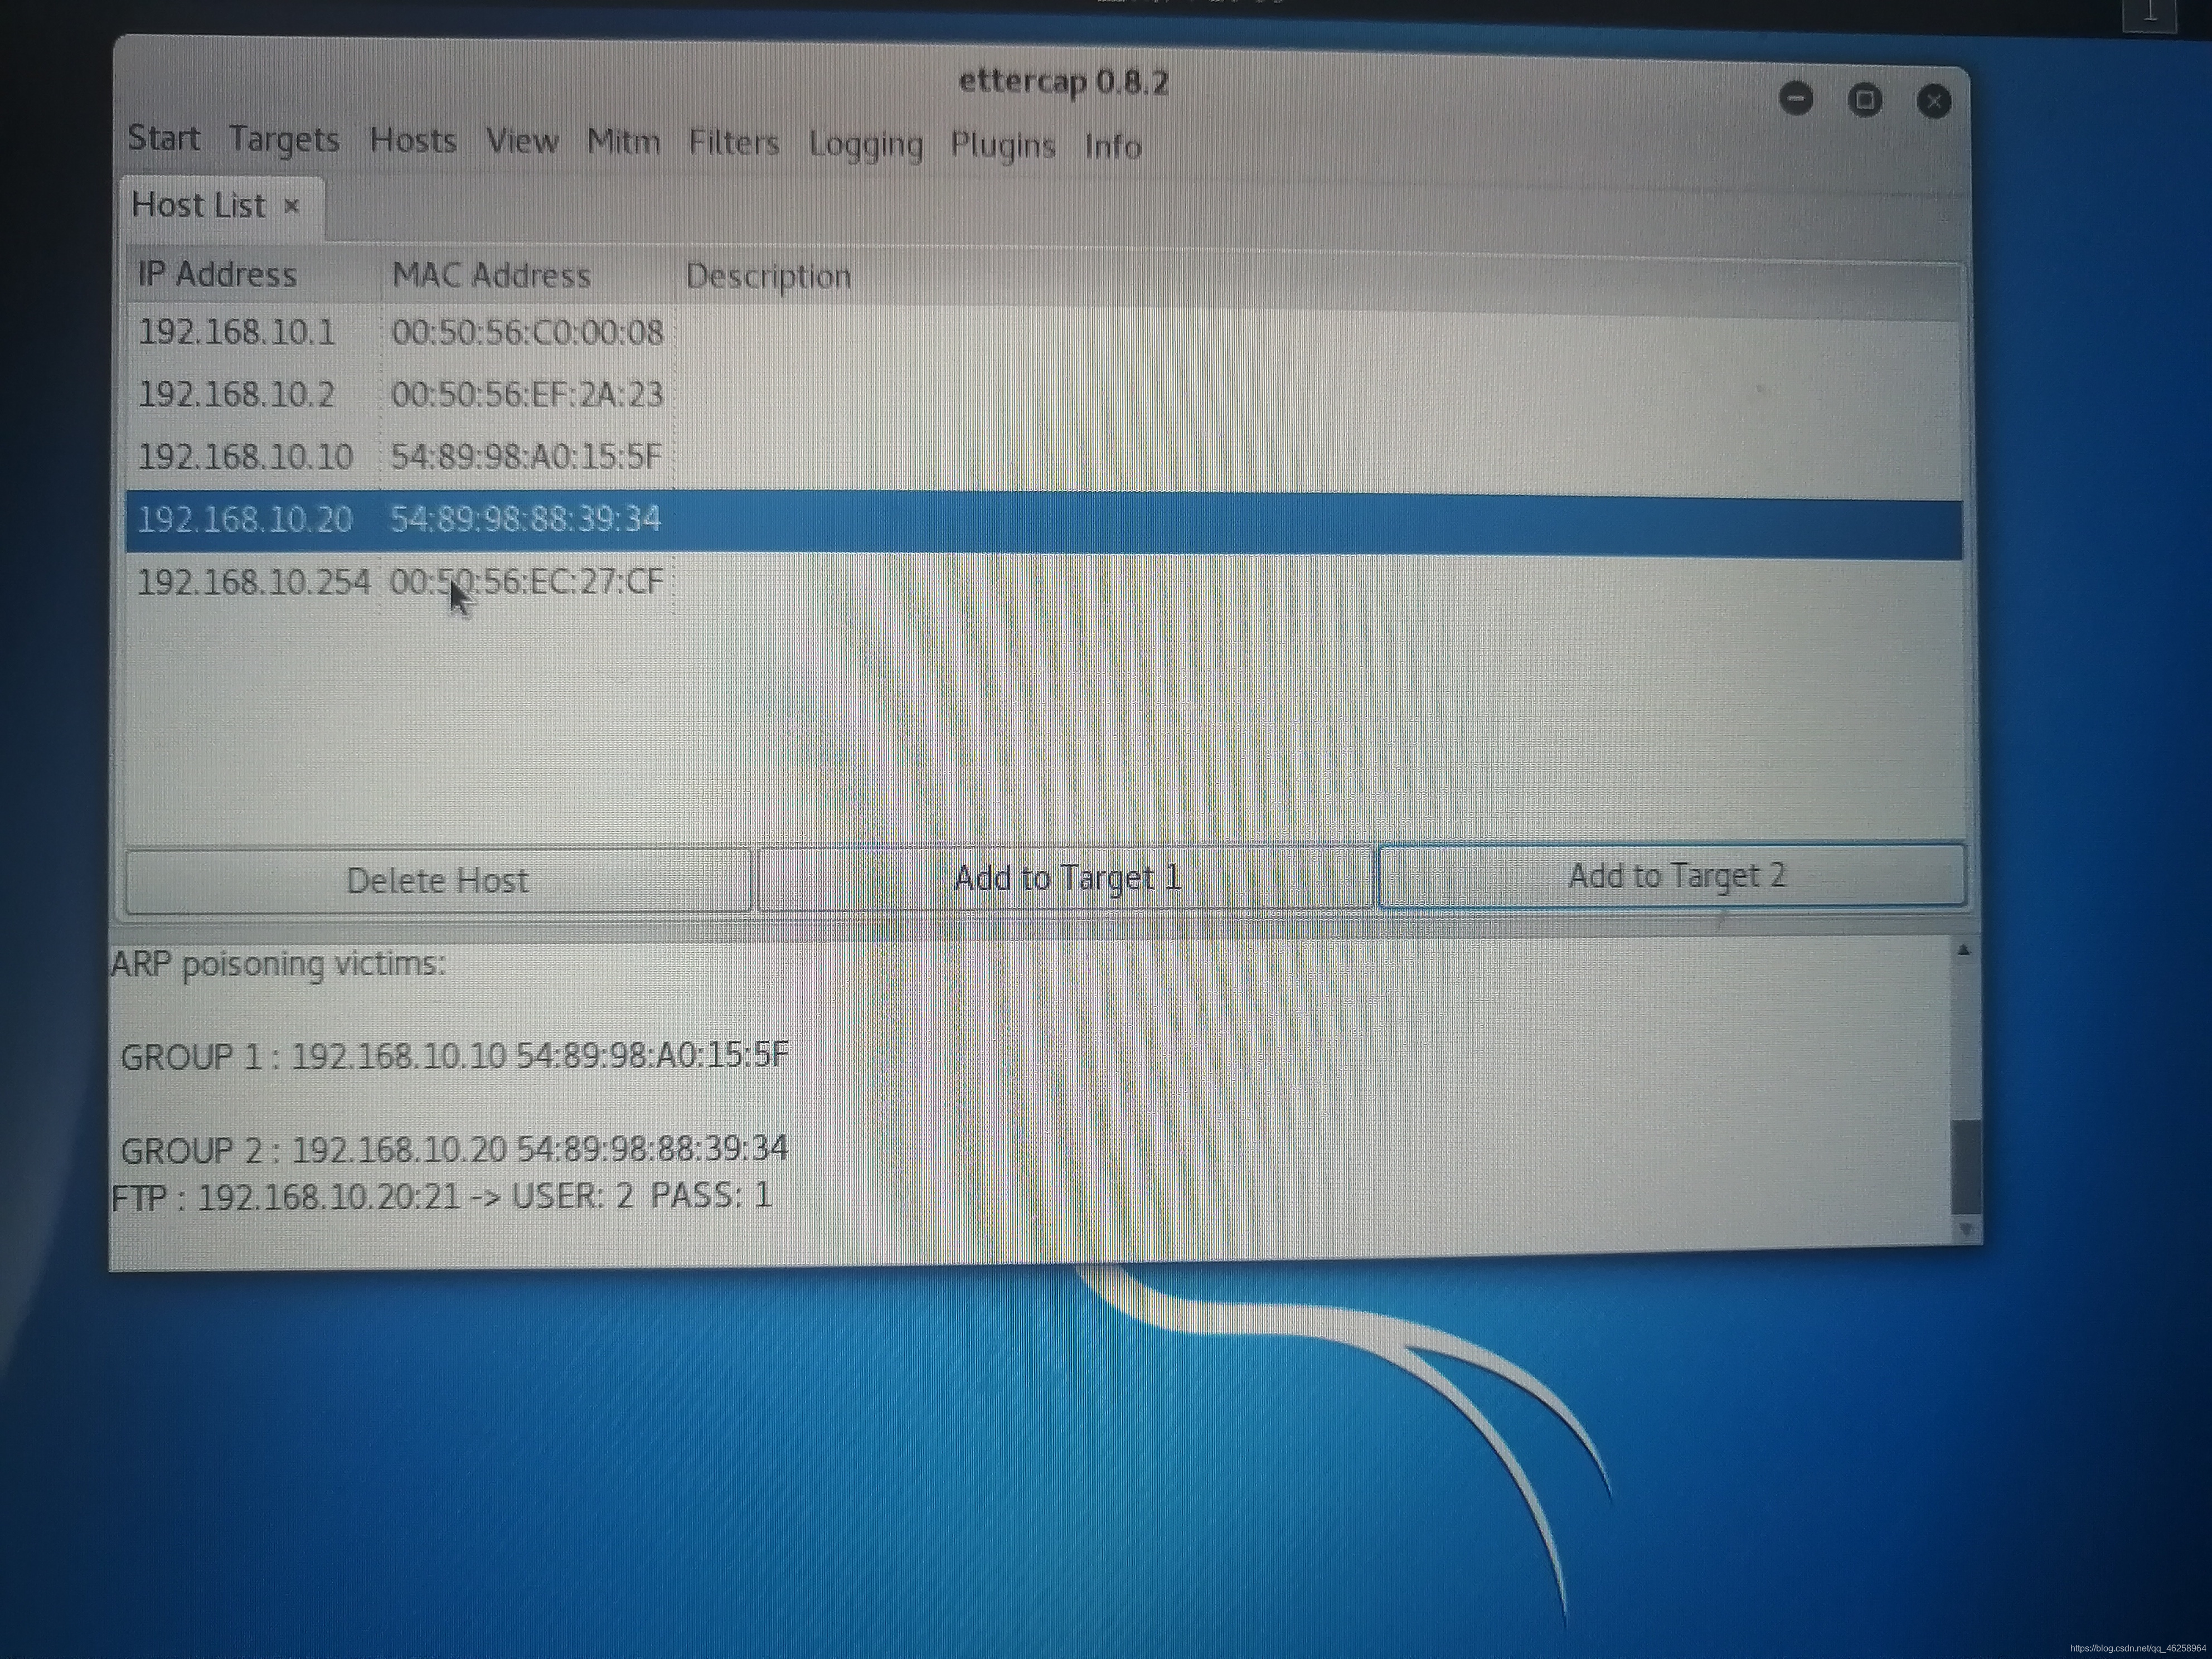Click MAC address 00:50:56:EC:27:CF
Screen dimensions: 2212x1659
[x=526, y=581]
